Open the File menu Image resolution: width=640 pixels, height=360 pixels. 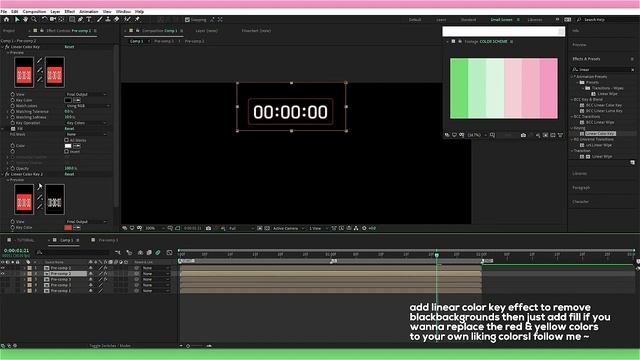click(x=4, y=11)
